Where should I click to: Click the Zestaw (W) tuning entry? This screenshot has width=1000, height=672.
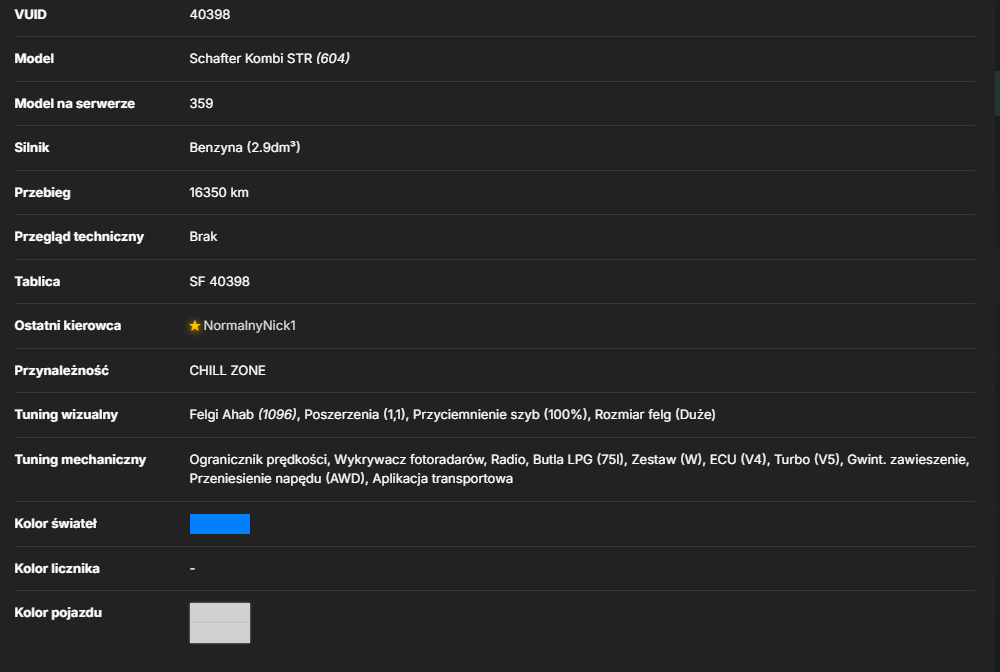tap(666, 460)
